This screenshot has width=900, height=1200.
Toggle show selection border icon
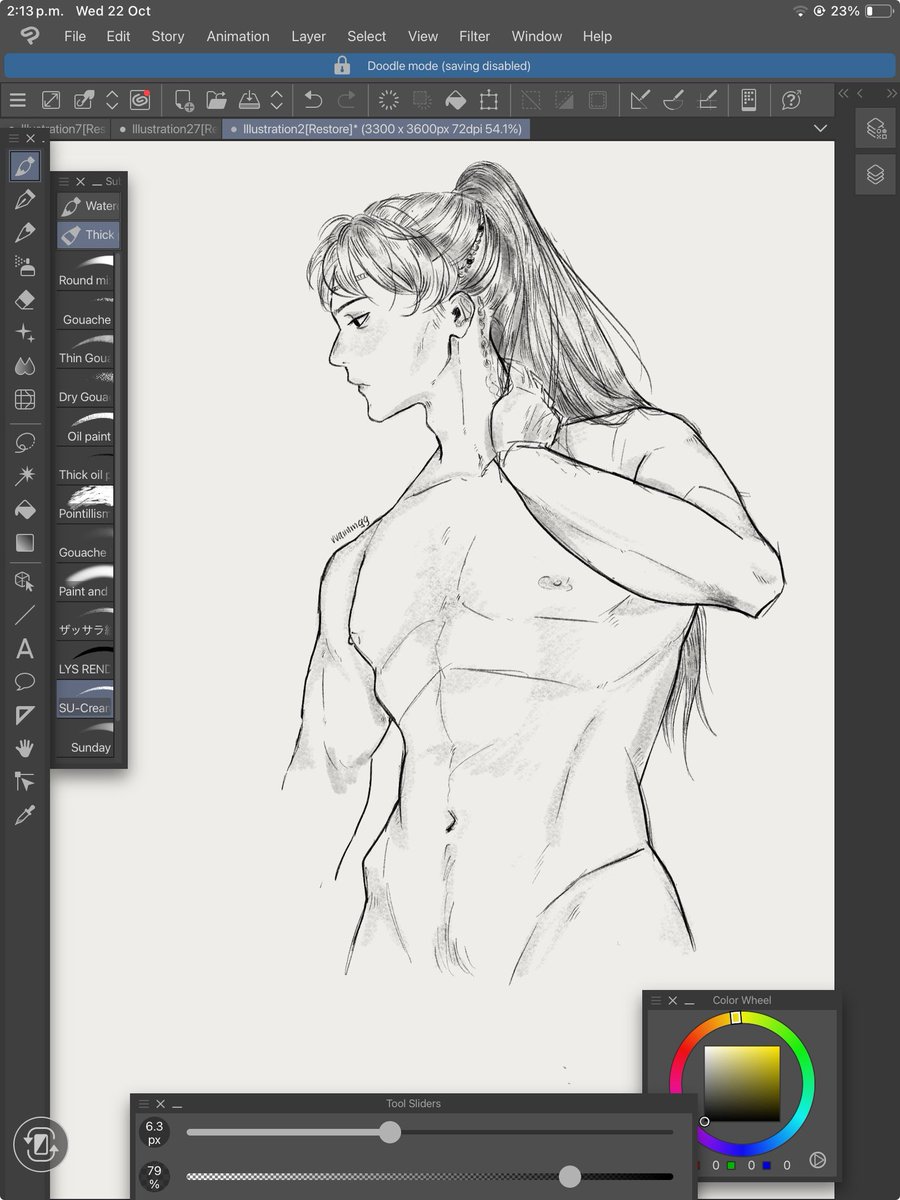click(597, 100)
